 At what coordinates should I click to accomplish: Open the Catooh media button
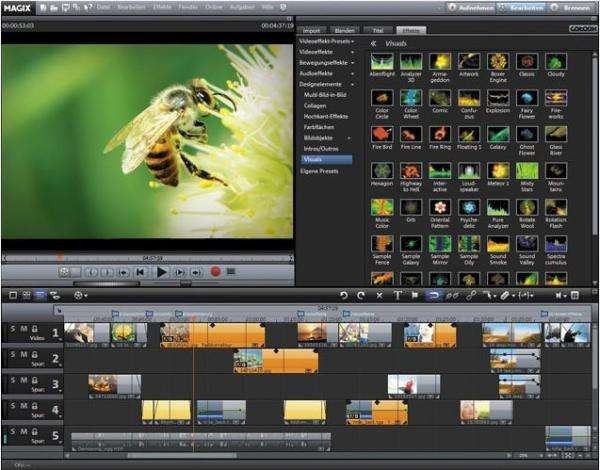point(583,29)
